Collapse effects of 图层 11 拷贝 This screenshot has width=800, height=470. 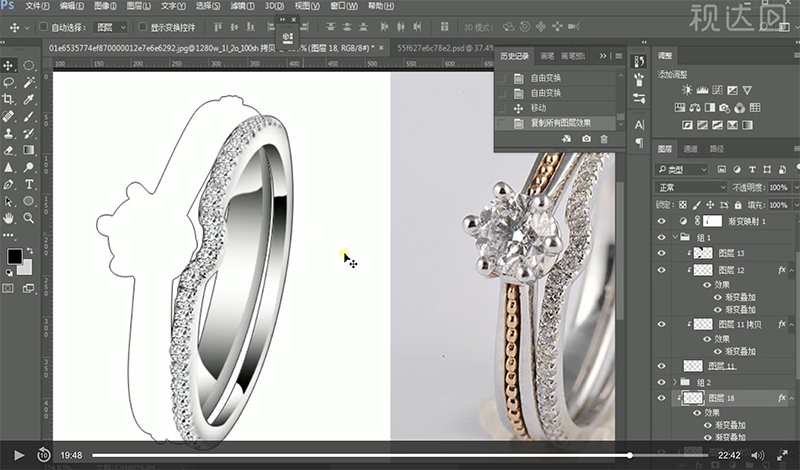792,324
